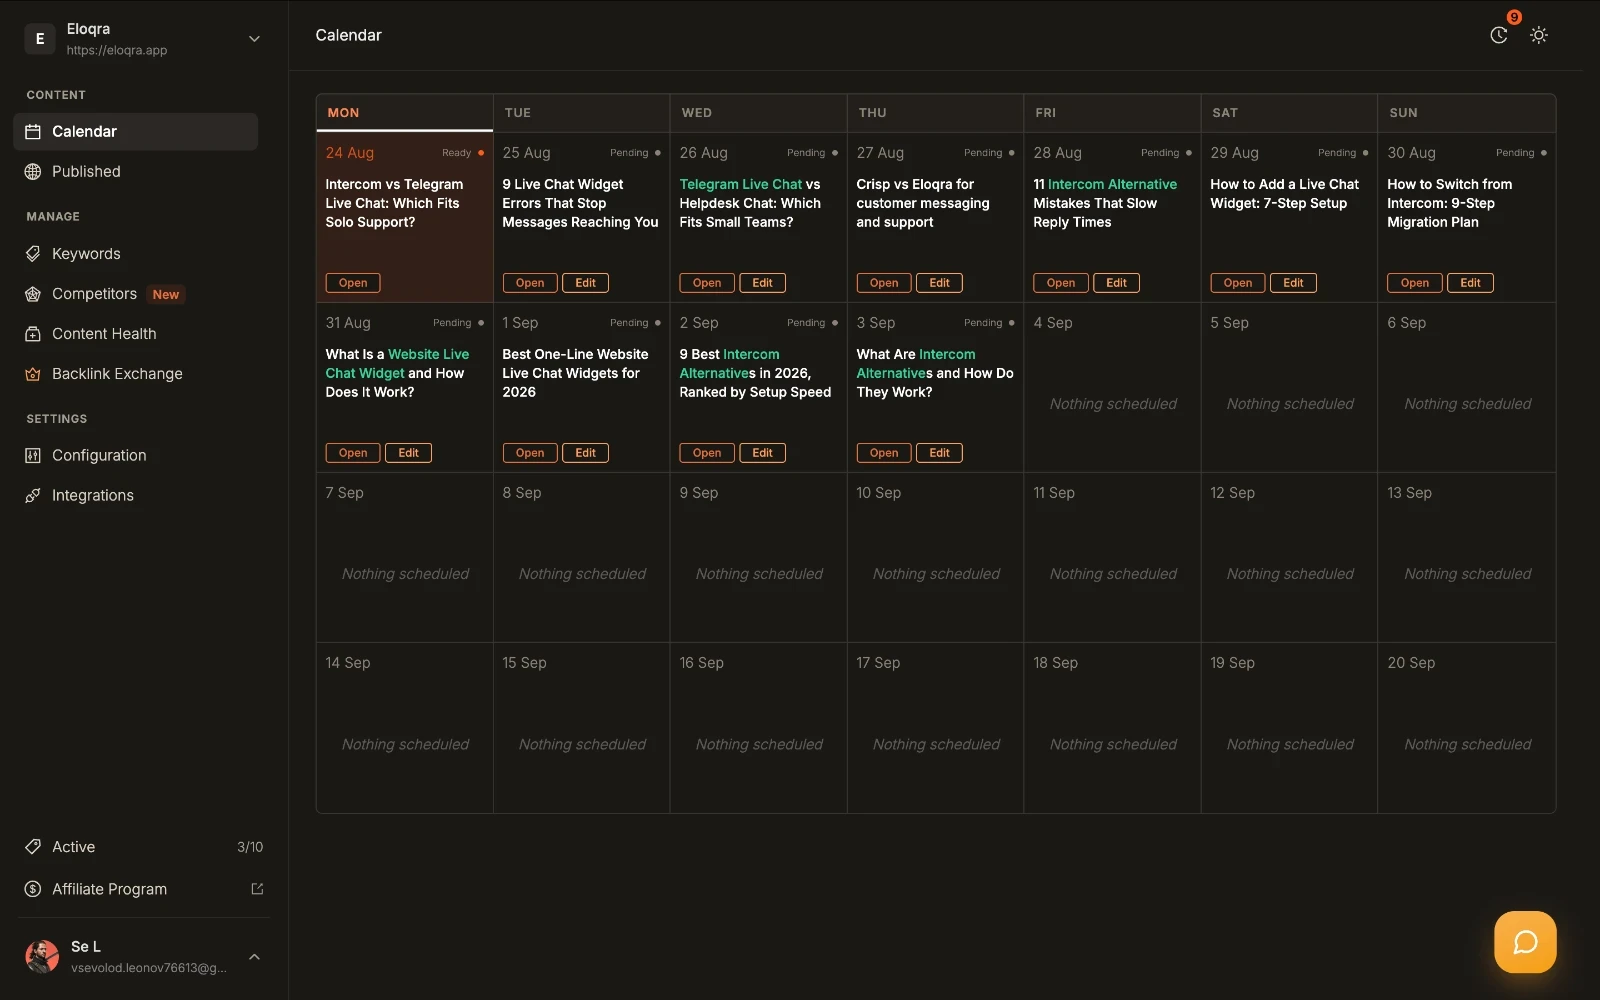The width and height of the screenshot is (1600, 1000).
Task: Open Affiliate Program external link icon
Action: (x=257, y=889)
